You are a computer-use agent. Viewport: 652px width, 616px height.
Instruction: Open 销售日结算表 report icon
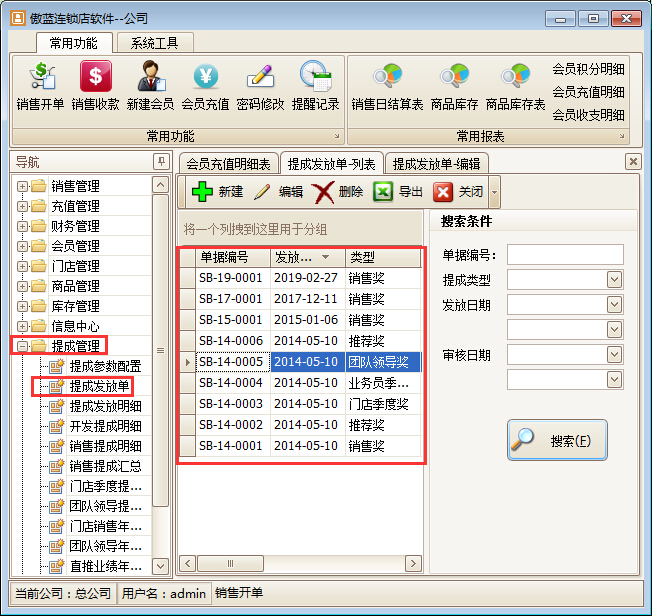tap(387, 85)
